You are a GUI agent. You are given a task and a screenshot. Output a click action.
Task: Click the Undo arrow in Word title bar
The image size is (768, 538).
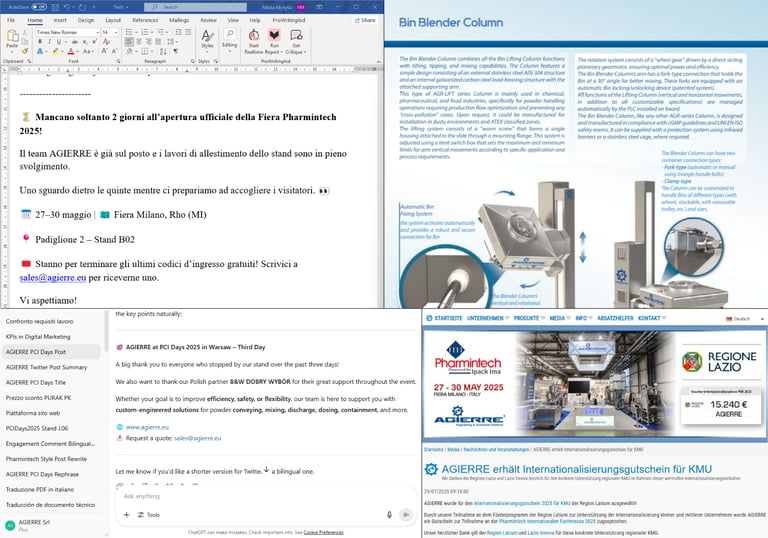pos(67,7)
